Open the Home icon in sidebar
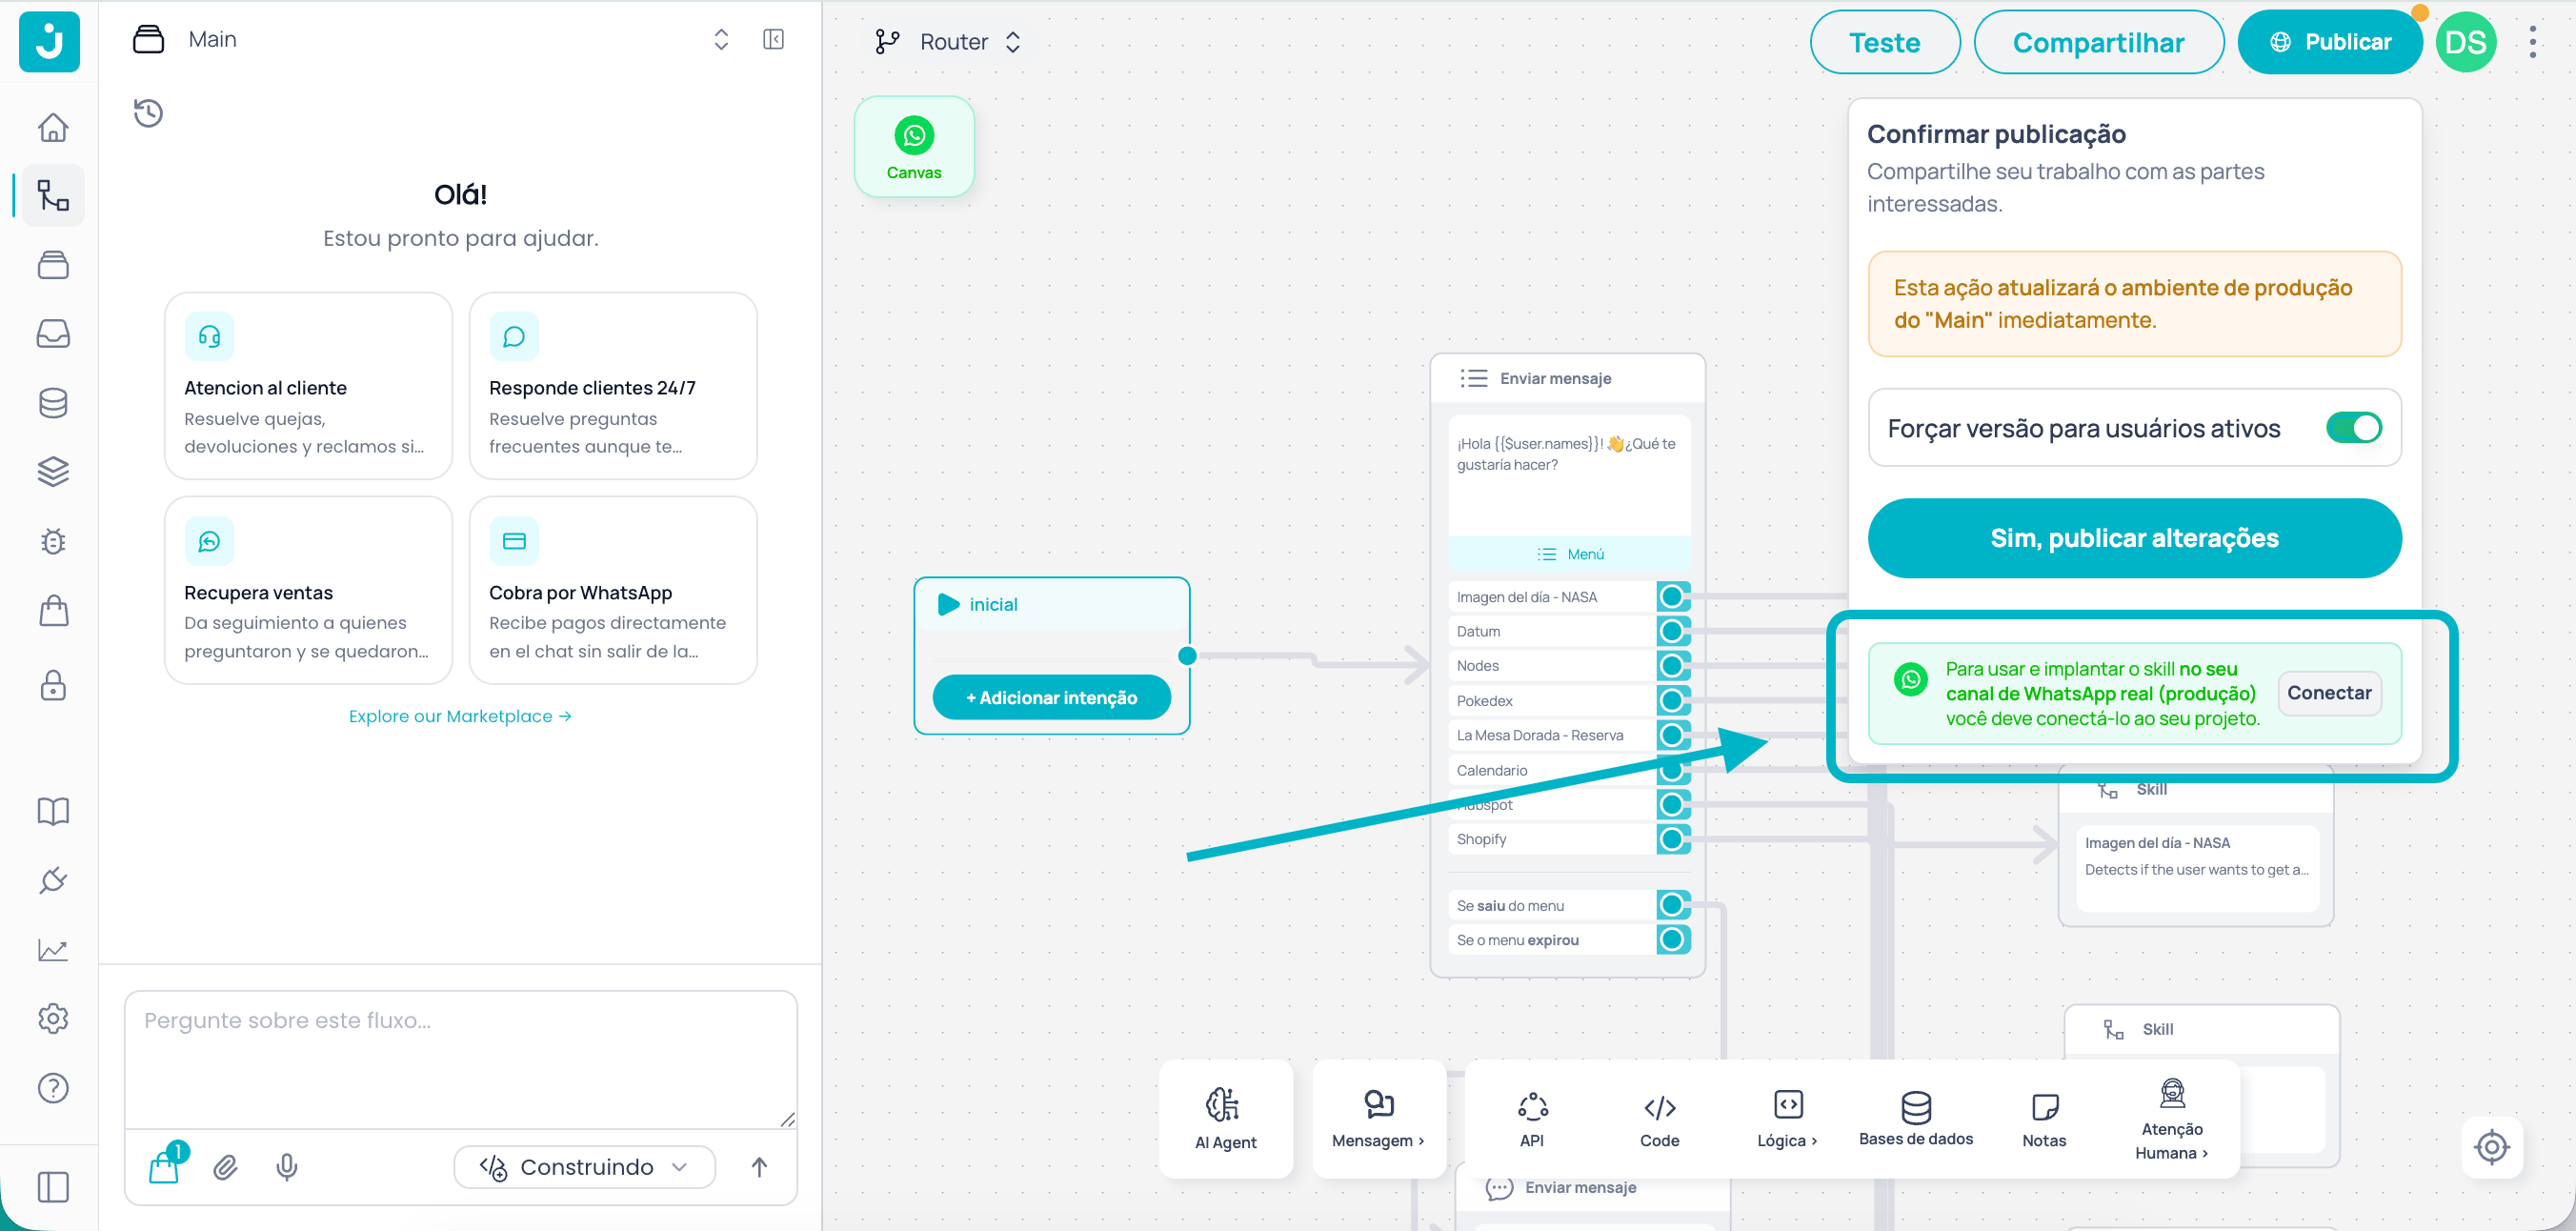Screen dimensions: 2576x1231 pyautogui.click(x=53, y=127)
